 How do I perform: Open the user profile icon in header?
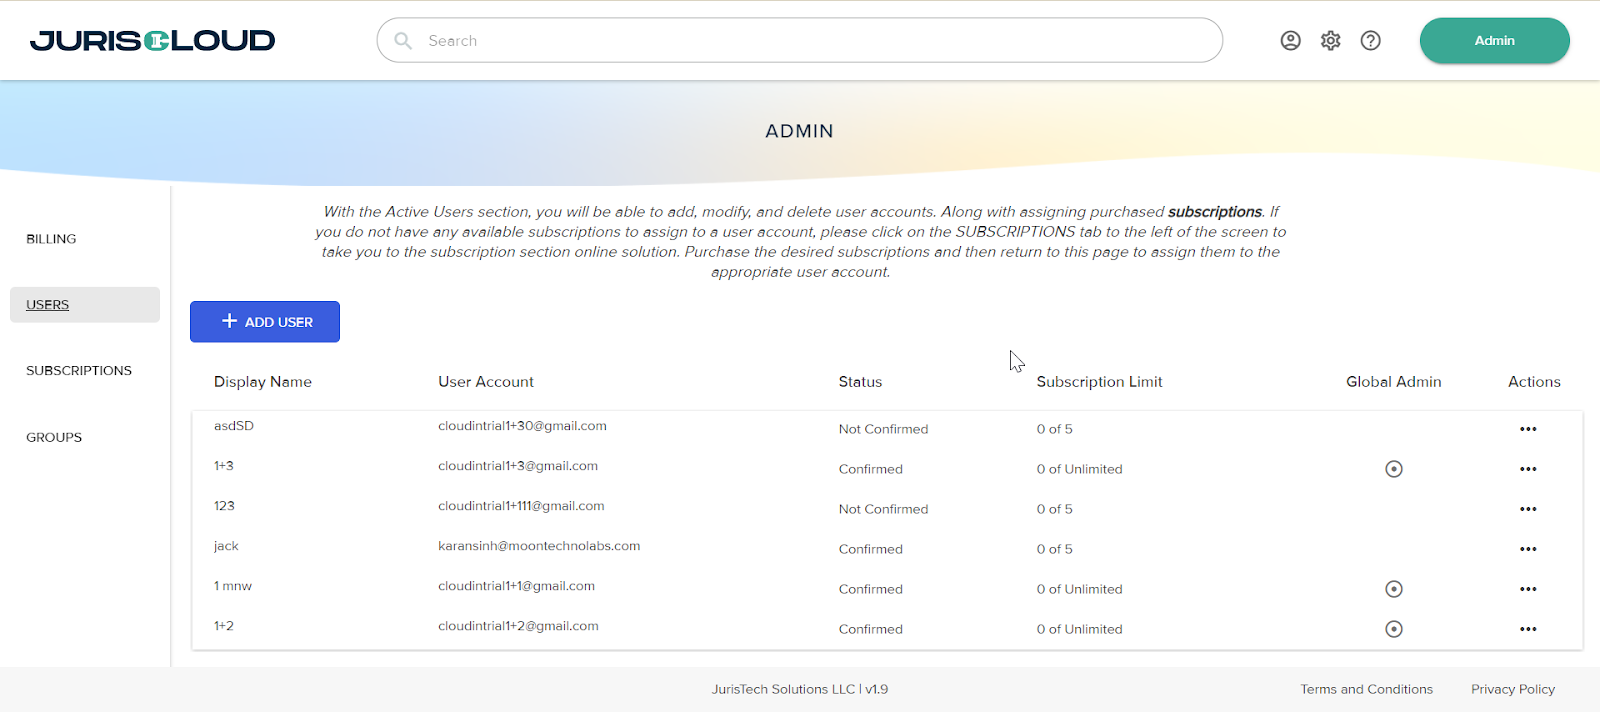[x=1290, y=40]
